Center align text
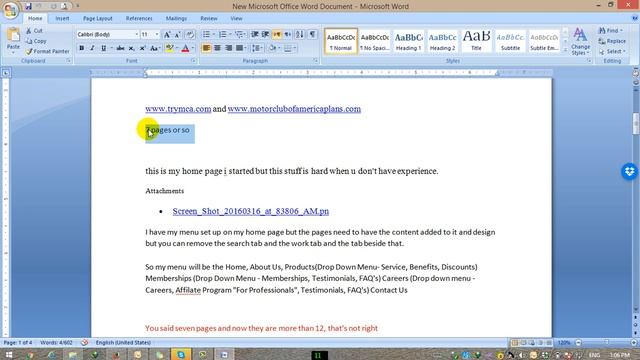Viewport: 640px width, 360px height. 218,48
